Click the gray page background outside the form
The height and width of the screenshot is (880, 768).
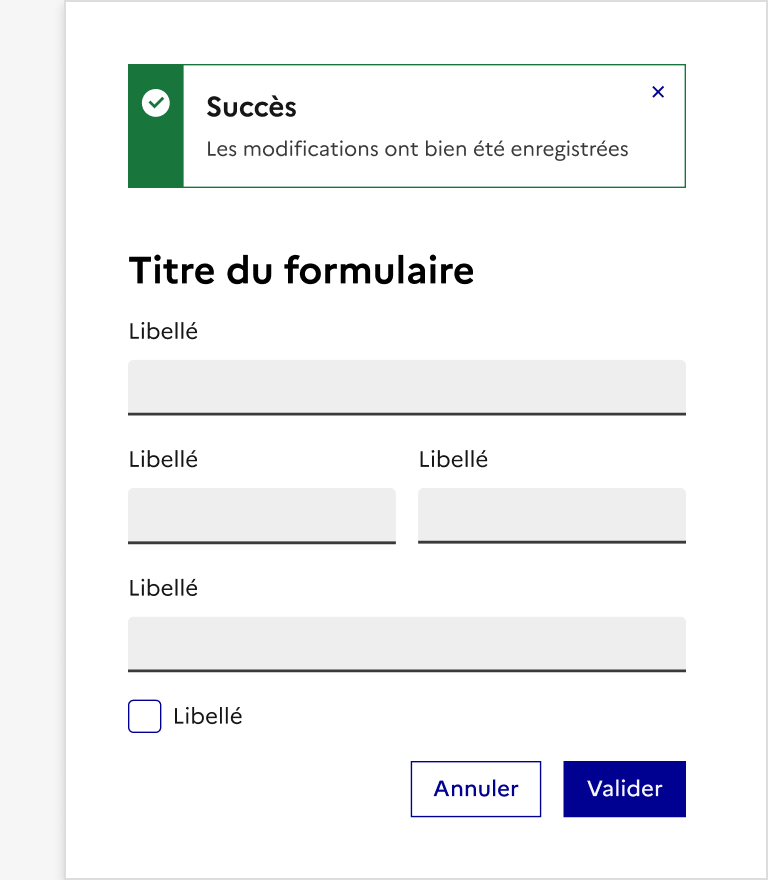30,440
